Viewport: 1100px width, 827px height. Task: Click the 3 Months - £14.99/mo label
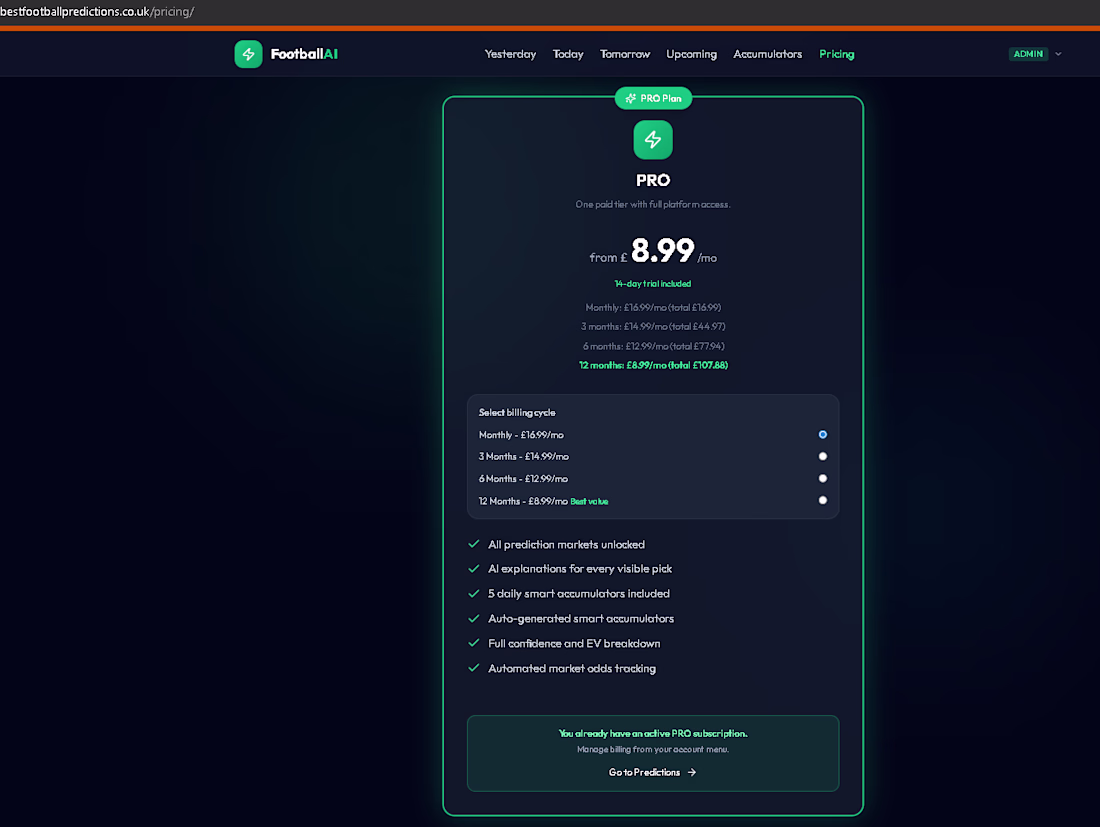click(x=523, y=457)
